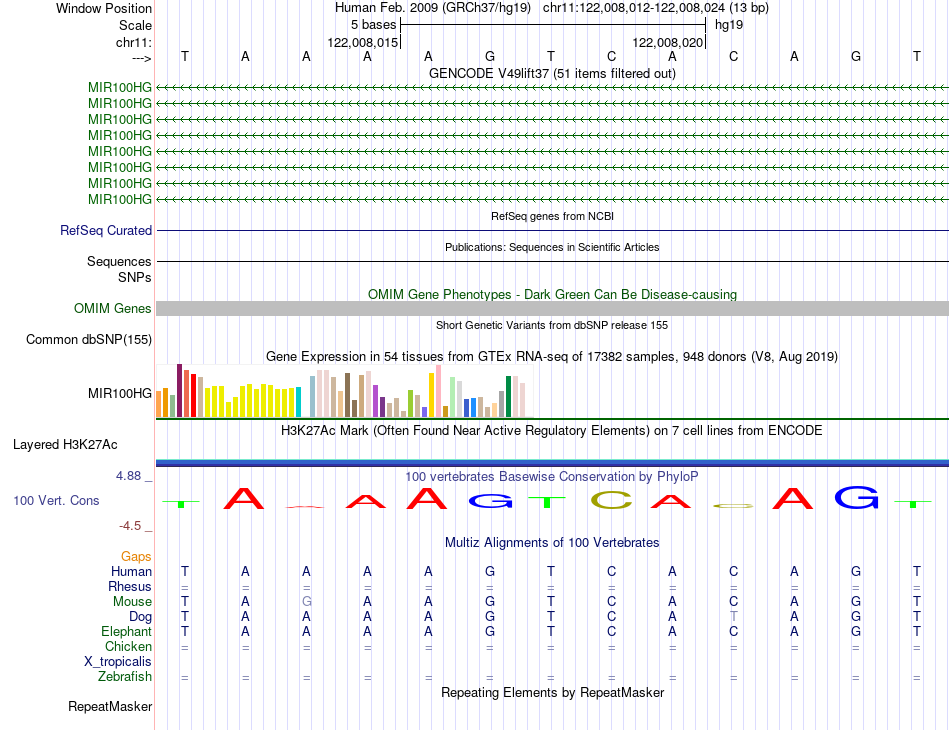Click the OMIM Genes label

pos(112,308)
